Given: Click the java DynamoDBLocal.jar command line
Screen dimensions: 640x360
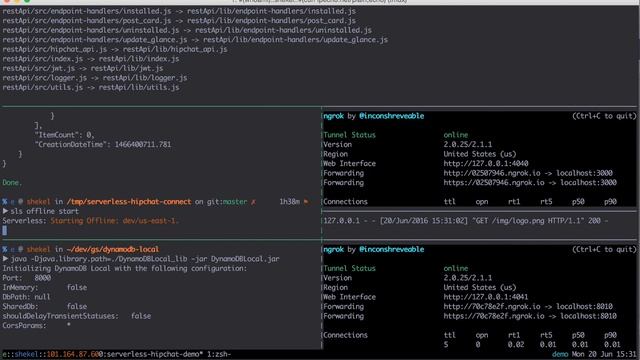Looking at the screenshot, I should pyautogui.click(x=145, y=259).
